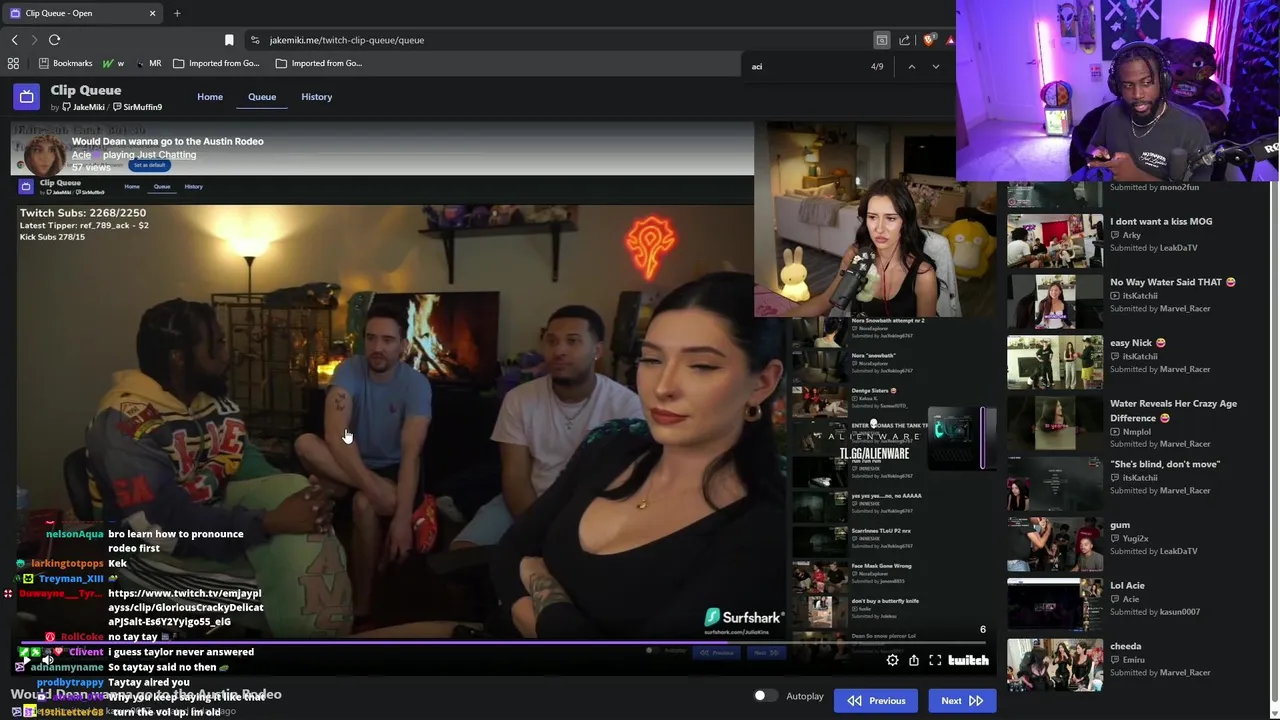Share the clip via player share icon

[913, 660]
